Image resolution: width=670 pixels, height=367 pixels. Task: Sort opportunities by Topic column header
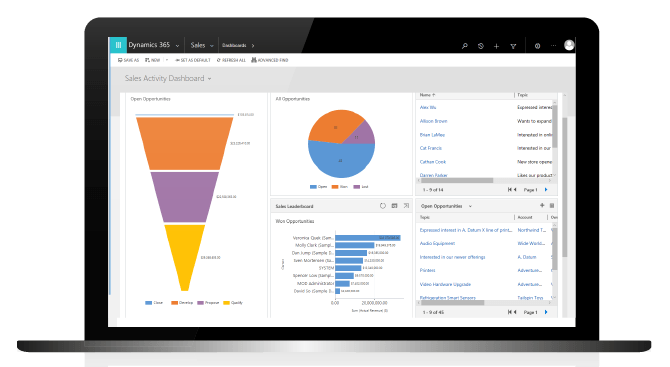tap(425, 217)
